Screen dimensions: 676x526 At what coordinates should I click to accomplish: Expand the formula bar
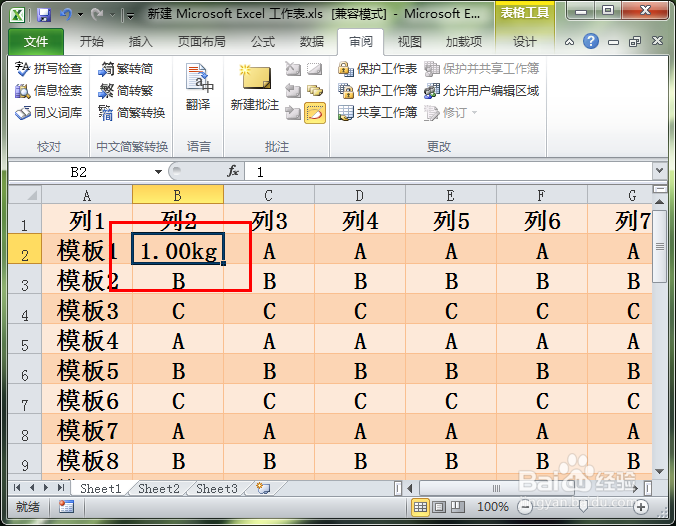click(x=659, y=171)
